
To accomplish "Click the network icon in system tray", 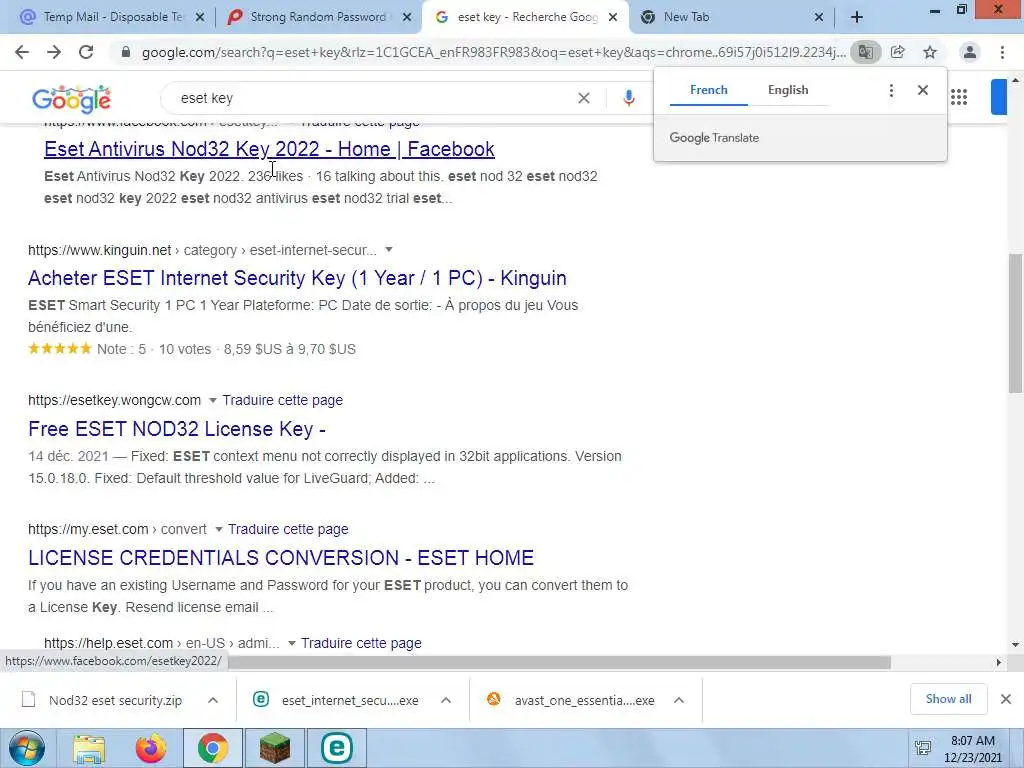I will click(923, 748).
